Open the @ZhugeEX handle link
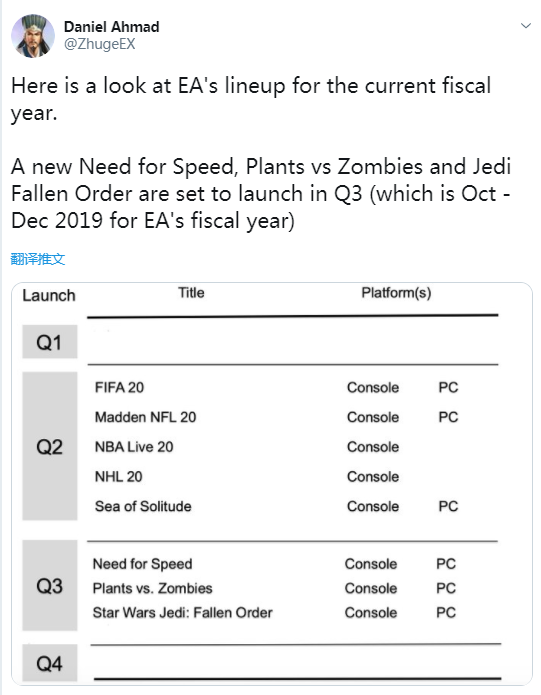Viewport: 541px width, 695px height. [x=100, y=44]
